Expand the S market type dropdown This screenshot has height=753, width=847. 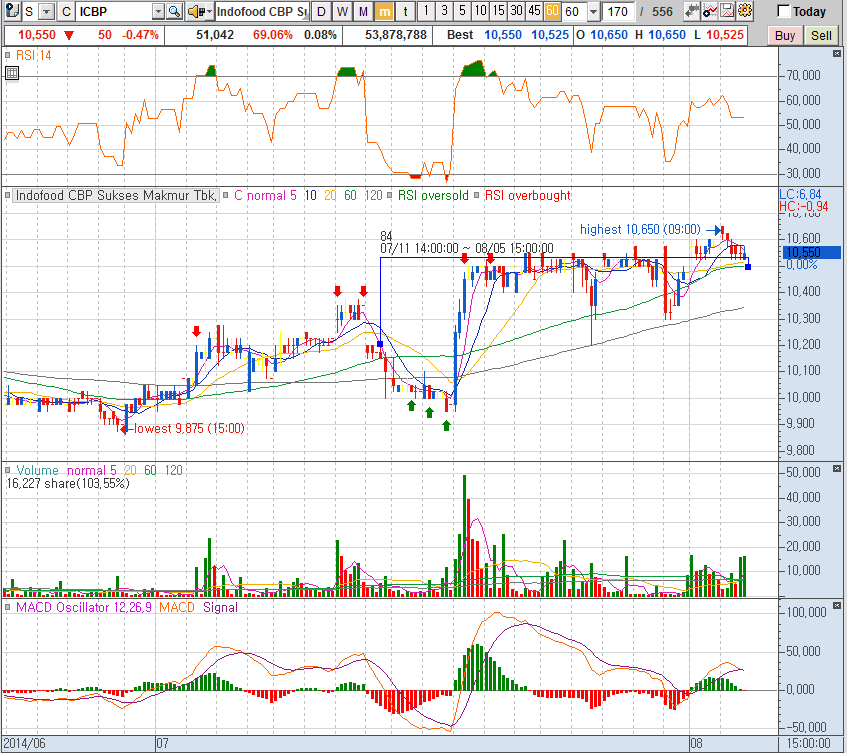tap(45, 12)
